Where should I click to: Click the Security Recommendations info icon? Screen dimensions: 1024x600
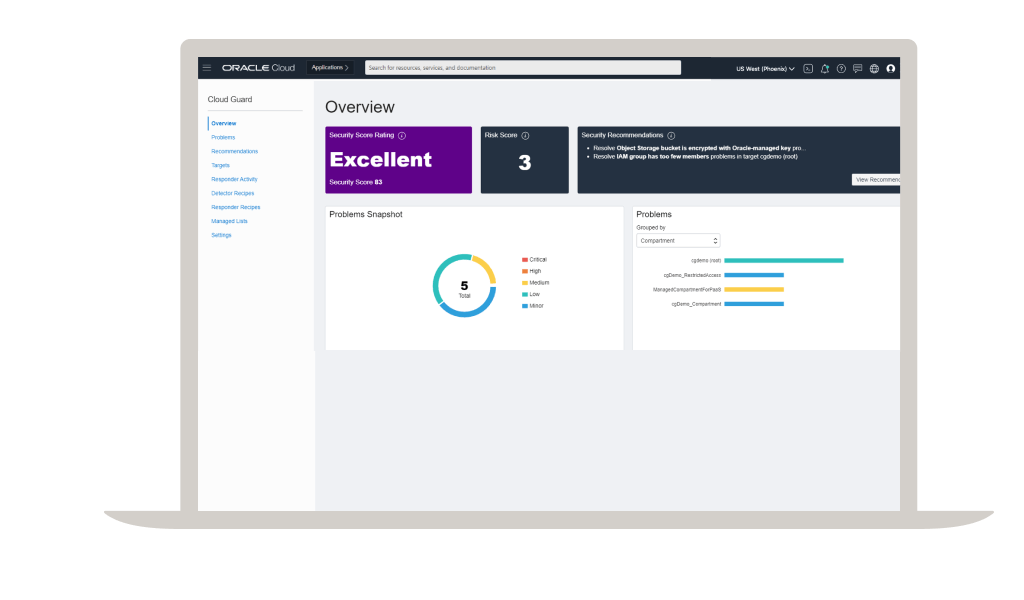[671, 135]
